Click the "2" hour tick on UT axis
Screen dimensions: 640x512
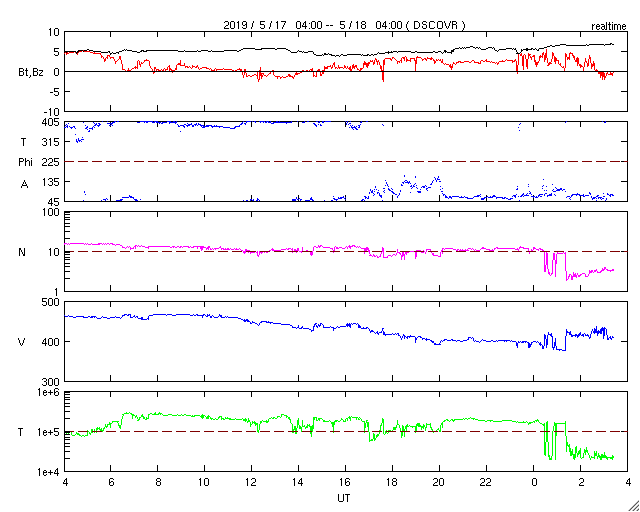tap(581, 482)
